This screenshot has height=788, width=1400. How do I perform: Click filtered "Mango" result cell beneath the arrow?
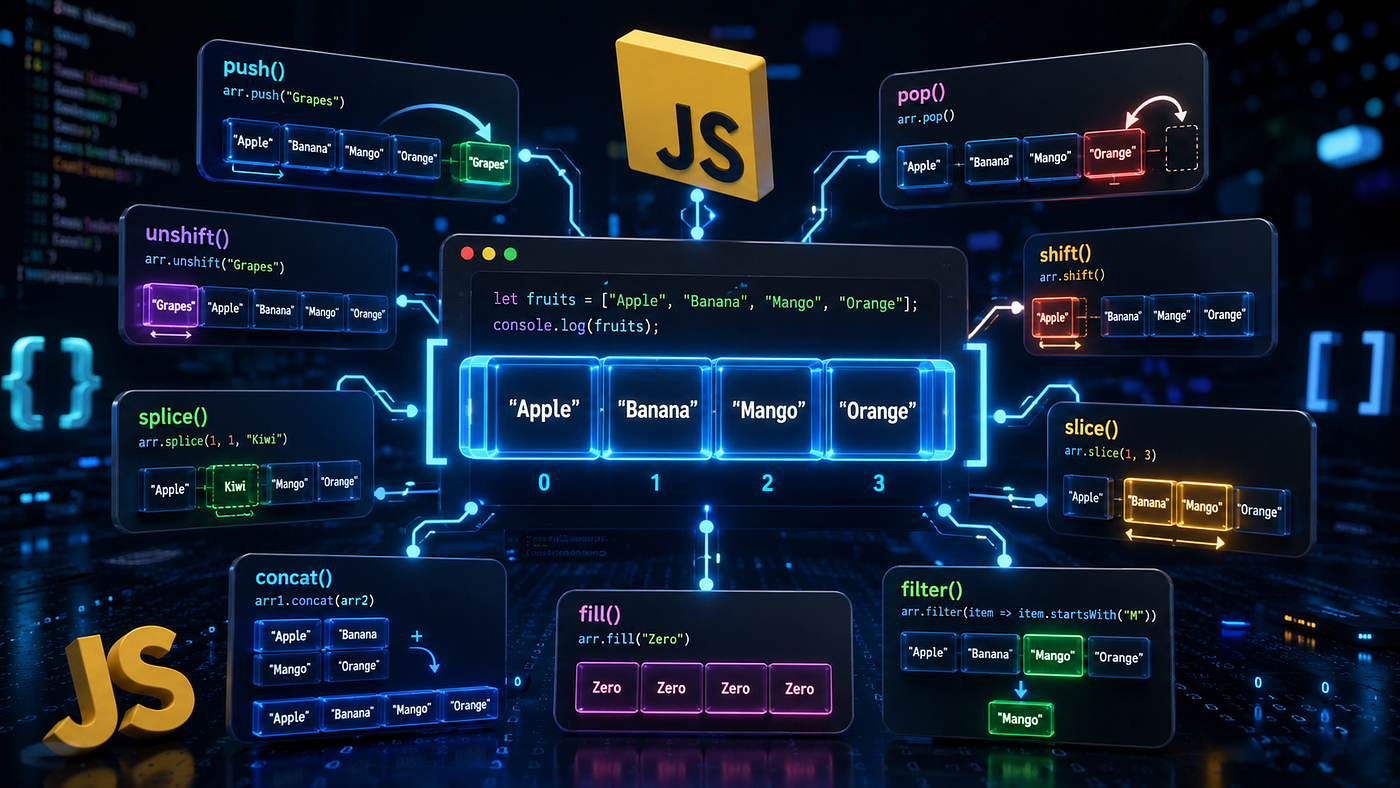point(1021,719)
